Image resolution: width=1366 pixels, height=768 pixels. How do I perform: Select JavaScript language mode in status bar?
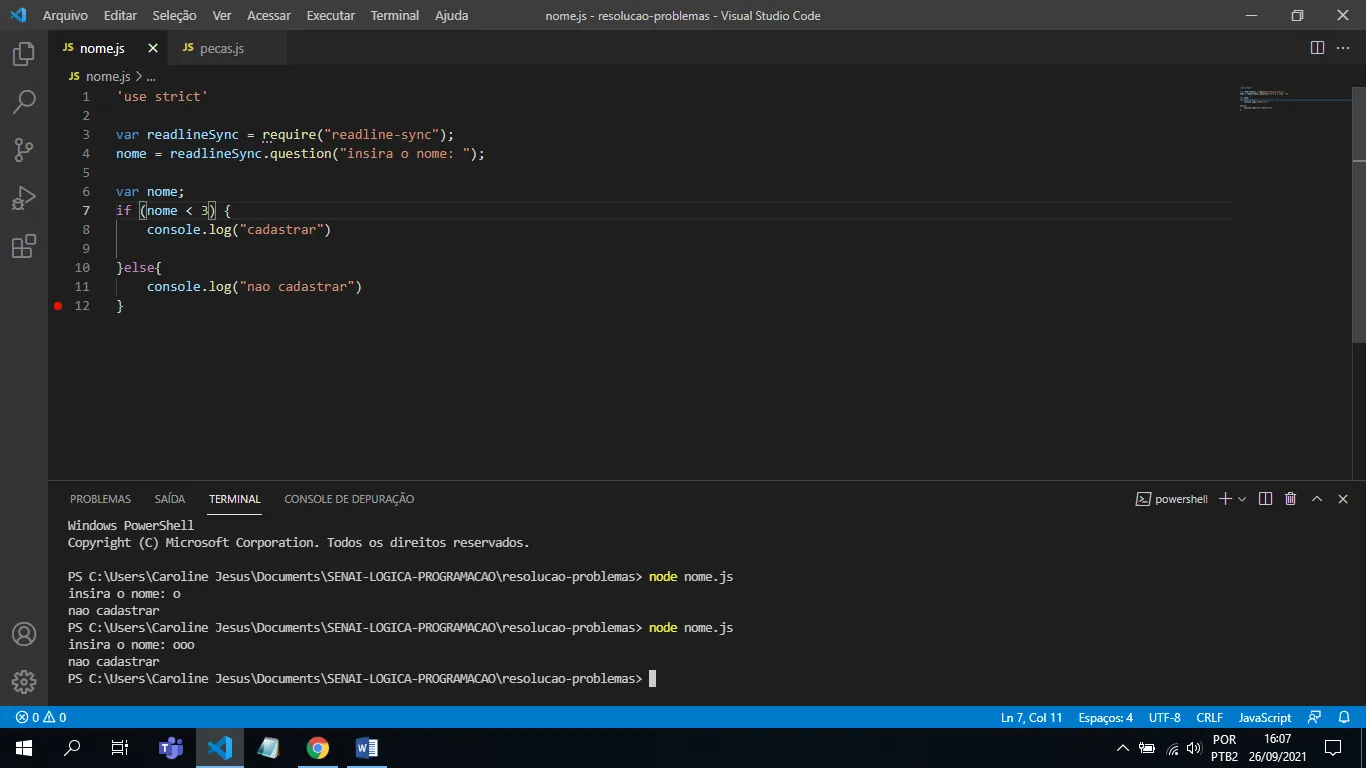pos(1264,717)
